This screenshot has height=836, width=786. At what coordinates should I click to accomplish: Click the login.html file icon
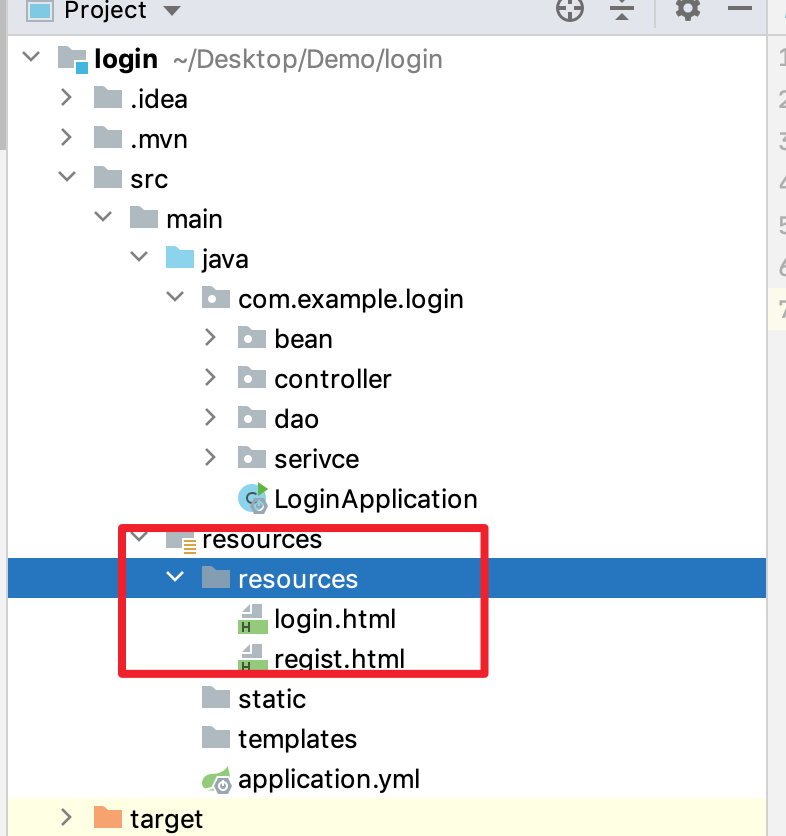252,618
